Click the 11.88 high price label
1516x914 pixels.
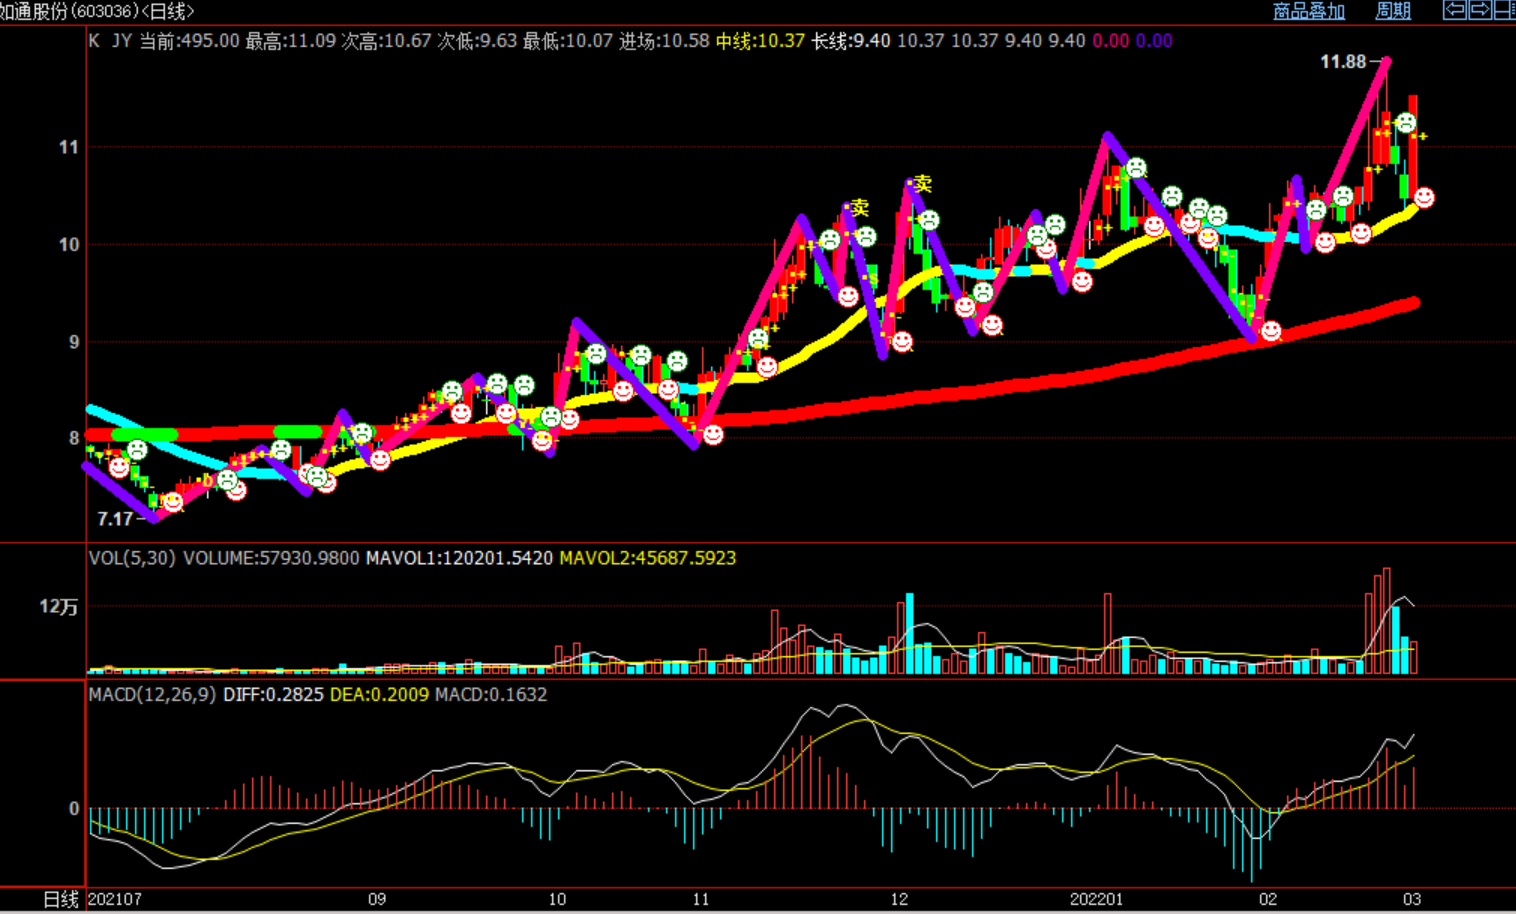pyautogui.click(x=1342, y=62)
